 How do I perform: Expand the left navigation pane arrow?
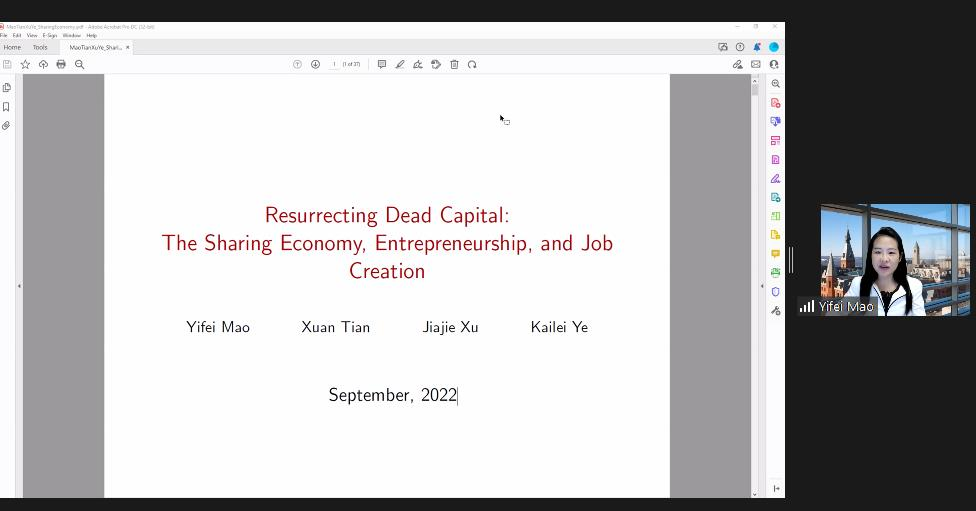pyautogui.click(x=19, y=286)
